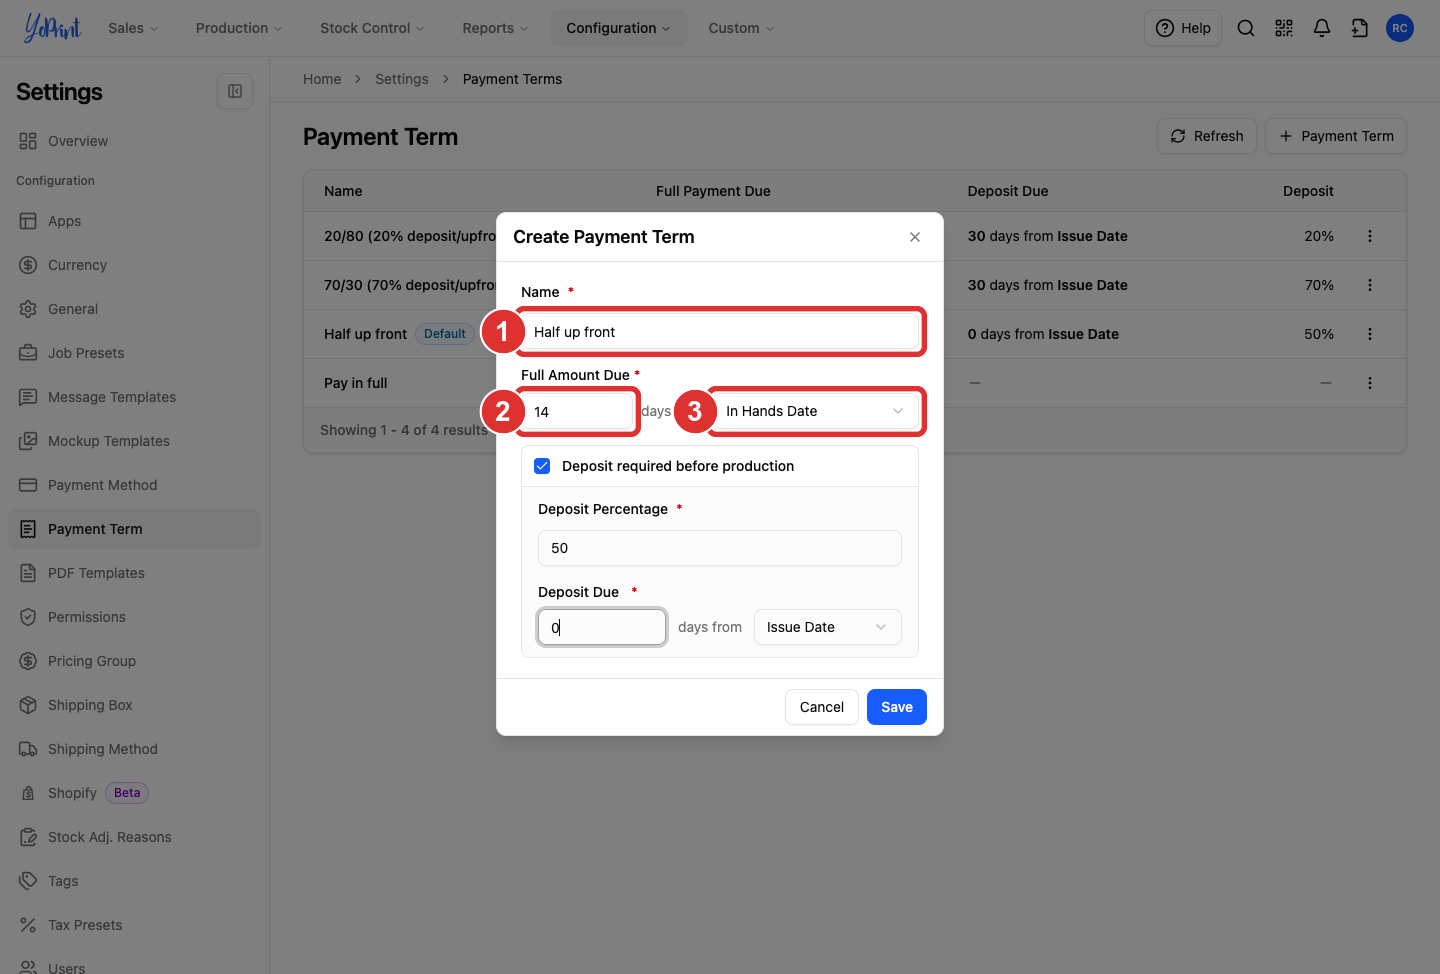Expand the Reports menu

pos(495,28)
